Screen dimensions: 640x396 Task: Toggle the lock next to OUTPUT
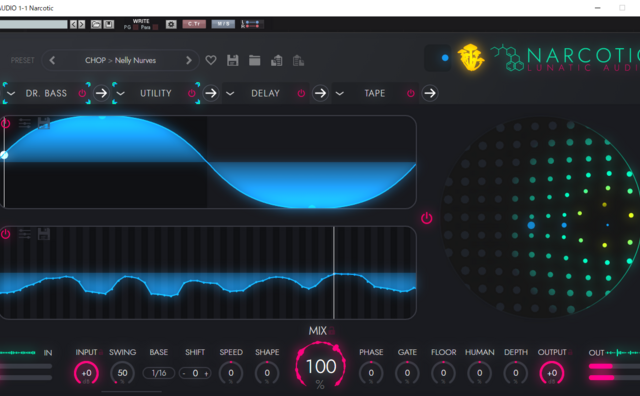[571, 352]
